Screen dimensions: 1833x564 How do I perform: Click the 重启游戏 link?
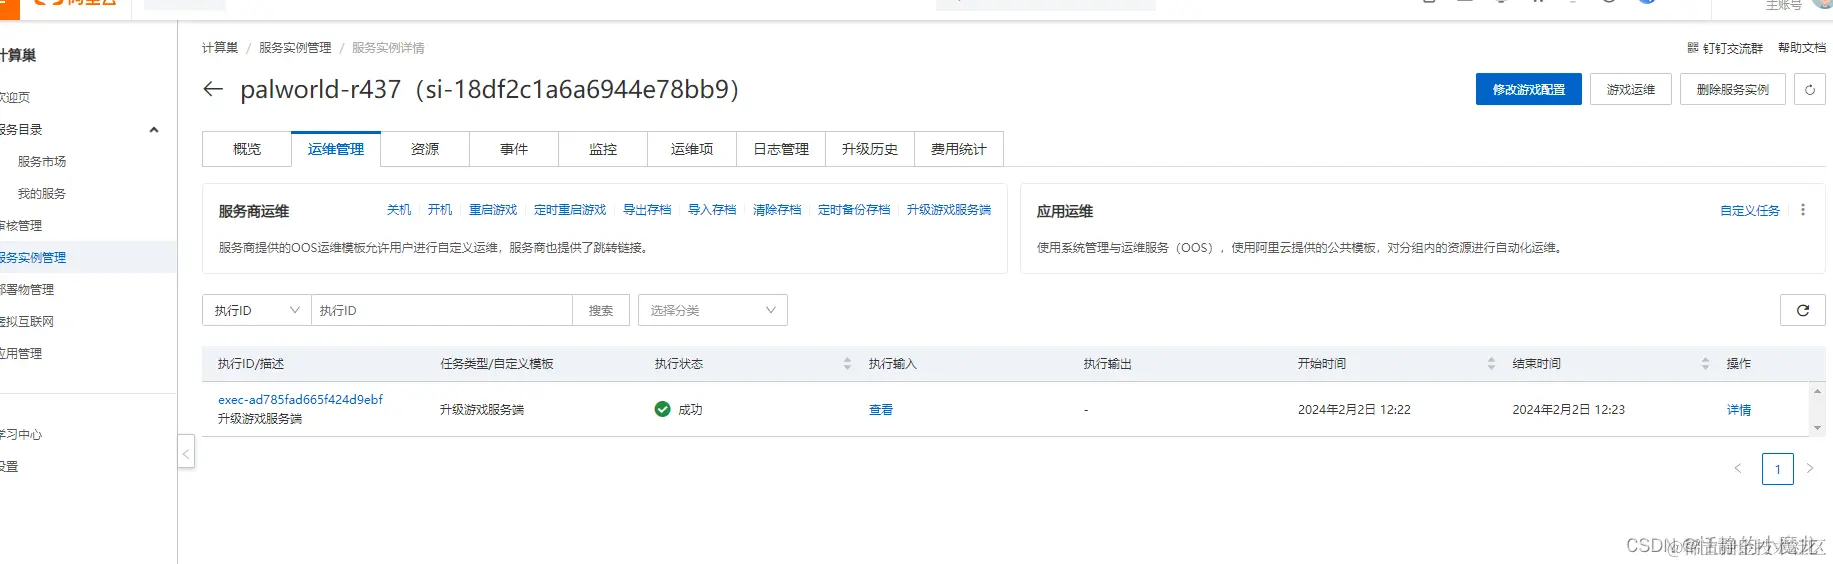(x=493, y=210)
